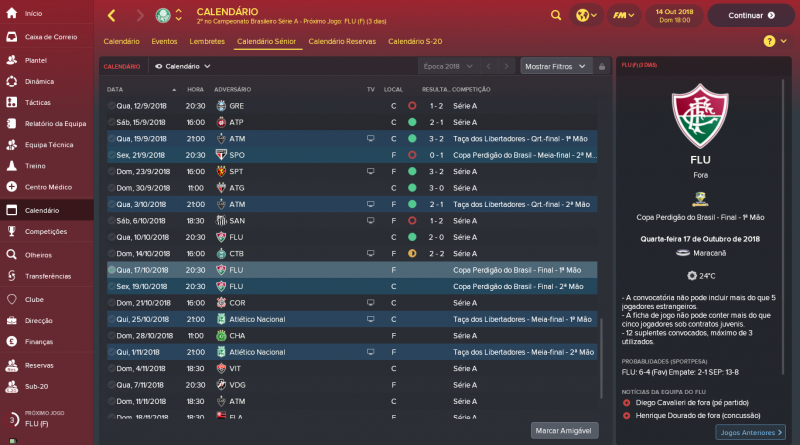
Task: Toggle the selector on the Qua 17/10/2018 row
Action: [x=111, y=270]
